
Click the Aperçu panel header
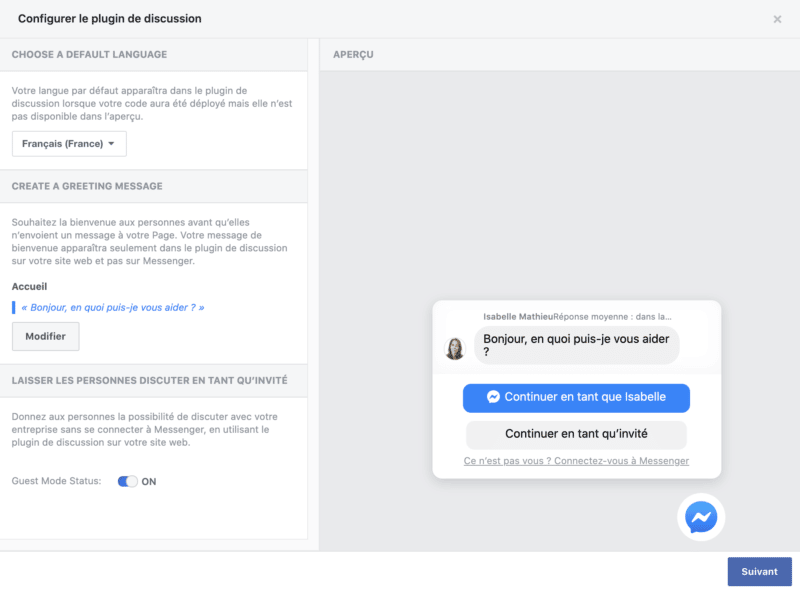(x=353, y=54)
